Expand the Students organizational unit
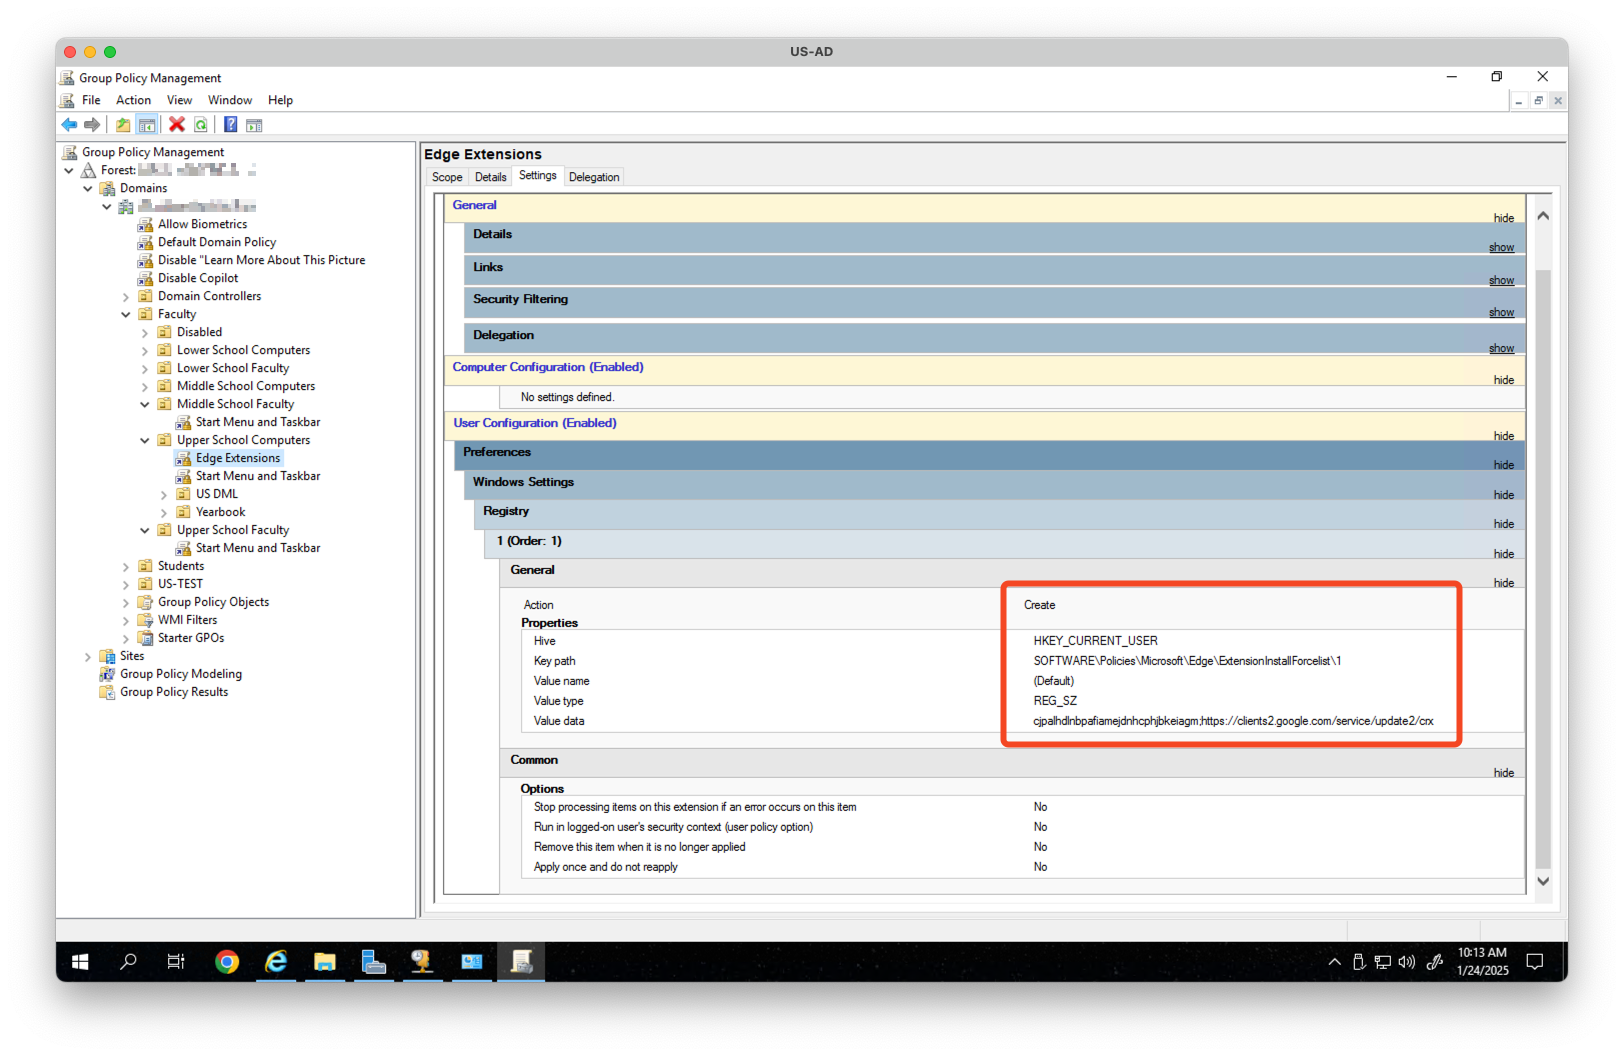1624x1056 pixels. tap(126, 567)
